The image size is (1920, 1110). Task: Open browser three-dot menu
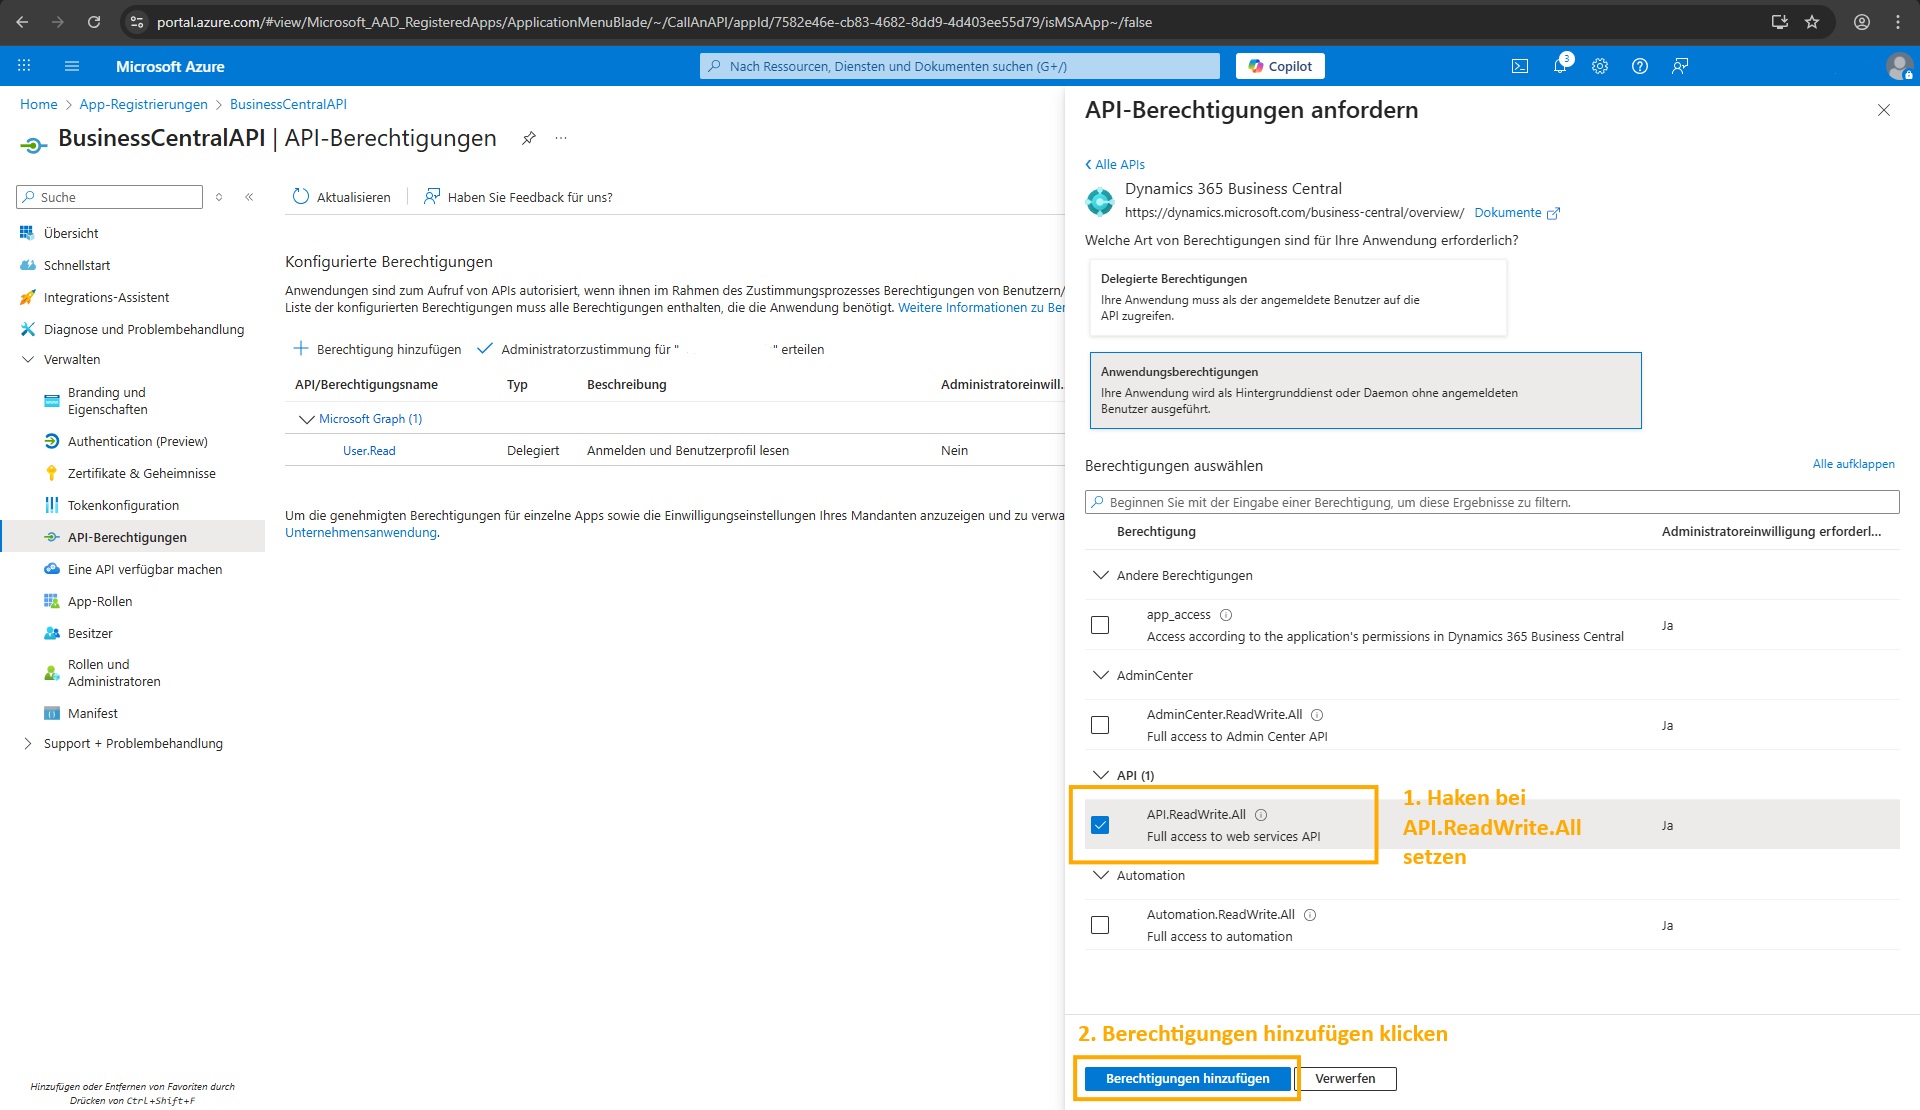tap(1898, 22)
